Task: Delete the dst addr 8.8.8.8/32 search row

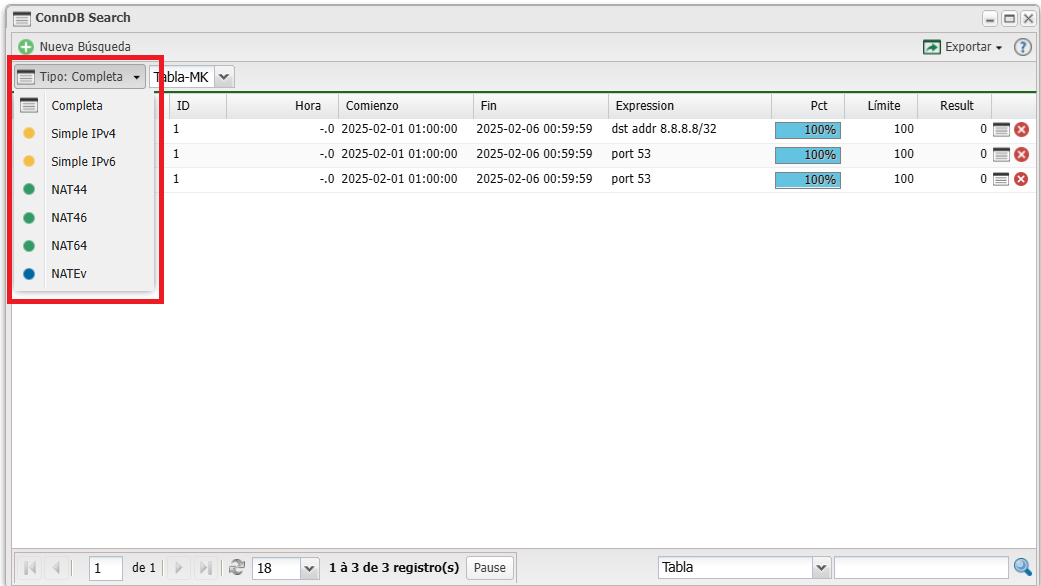Action: click(1021, 129)
